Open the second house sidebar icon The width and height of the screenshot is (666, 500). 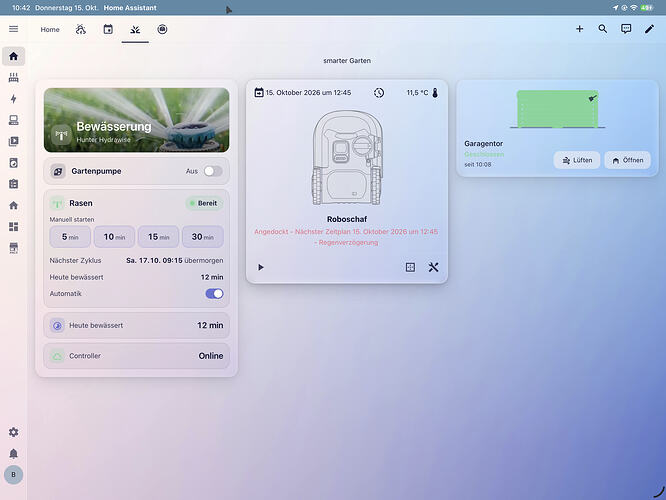tap(14, 205)
